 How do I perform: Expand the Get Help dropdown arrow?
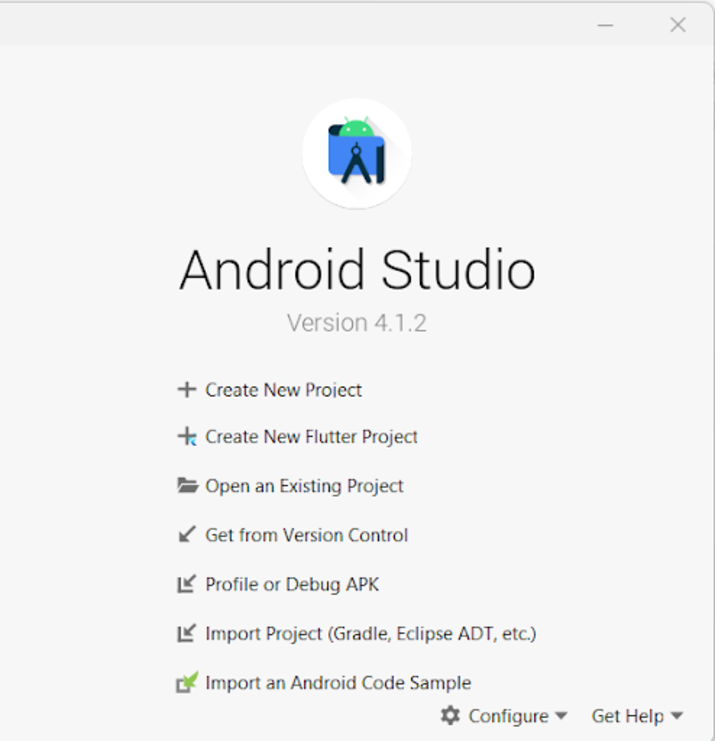pos(677,716)
